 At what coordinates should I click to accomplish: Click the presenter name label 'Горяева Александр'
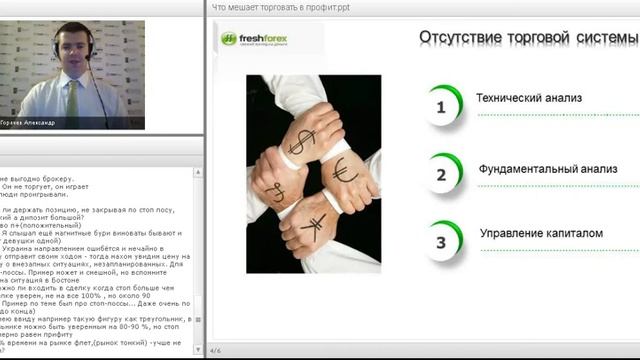27,122
